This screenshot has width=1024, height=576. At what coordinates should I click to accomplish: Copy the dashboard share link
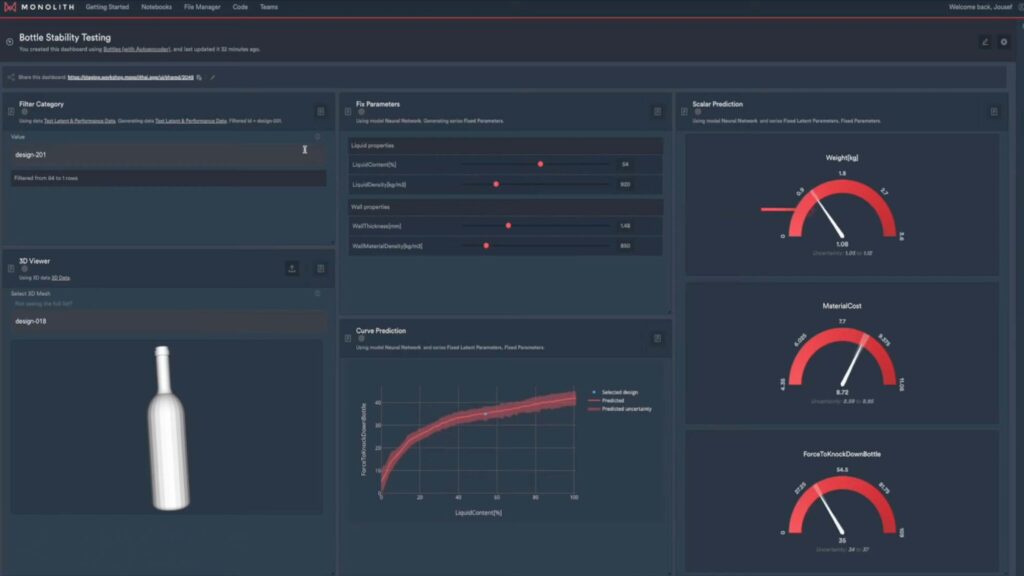click(199, 77)
